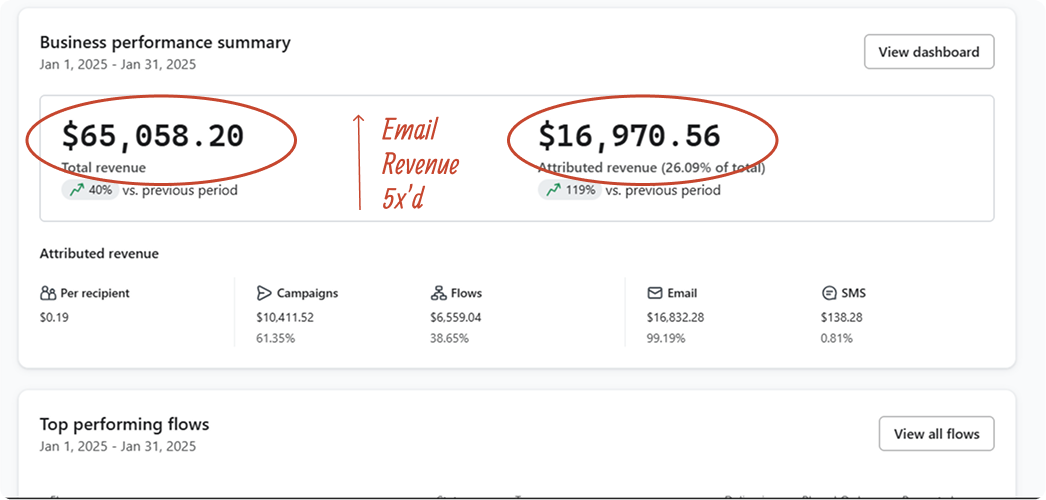Select the $16,970.56 attributed revenue figure

pos(629,136)
